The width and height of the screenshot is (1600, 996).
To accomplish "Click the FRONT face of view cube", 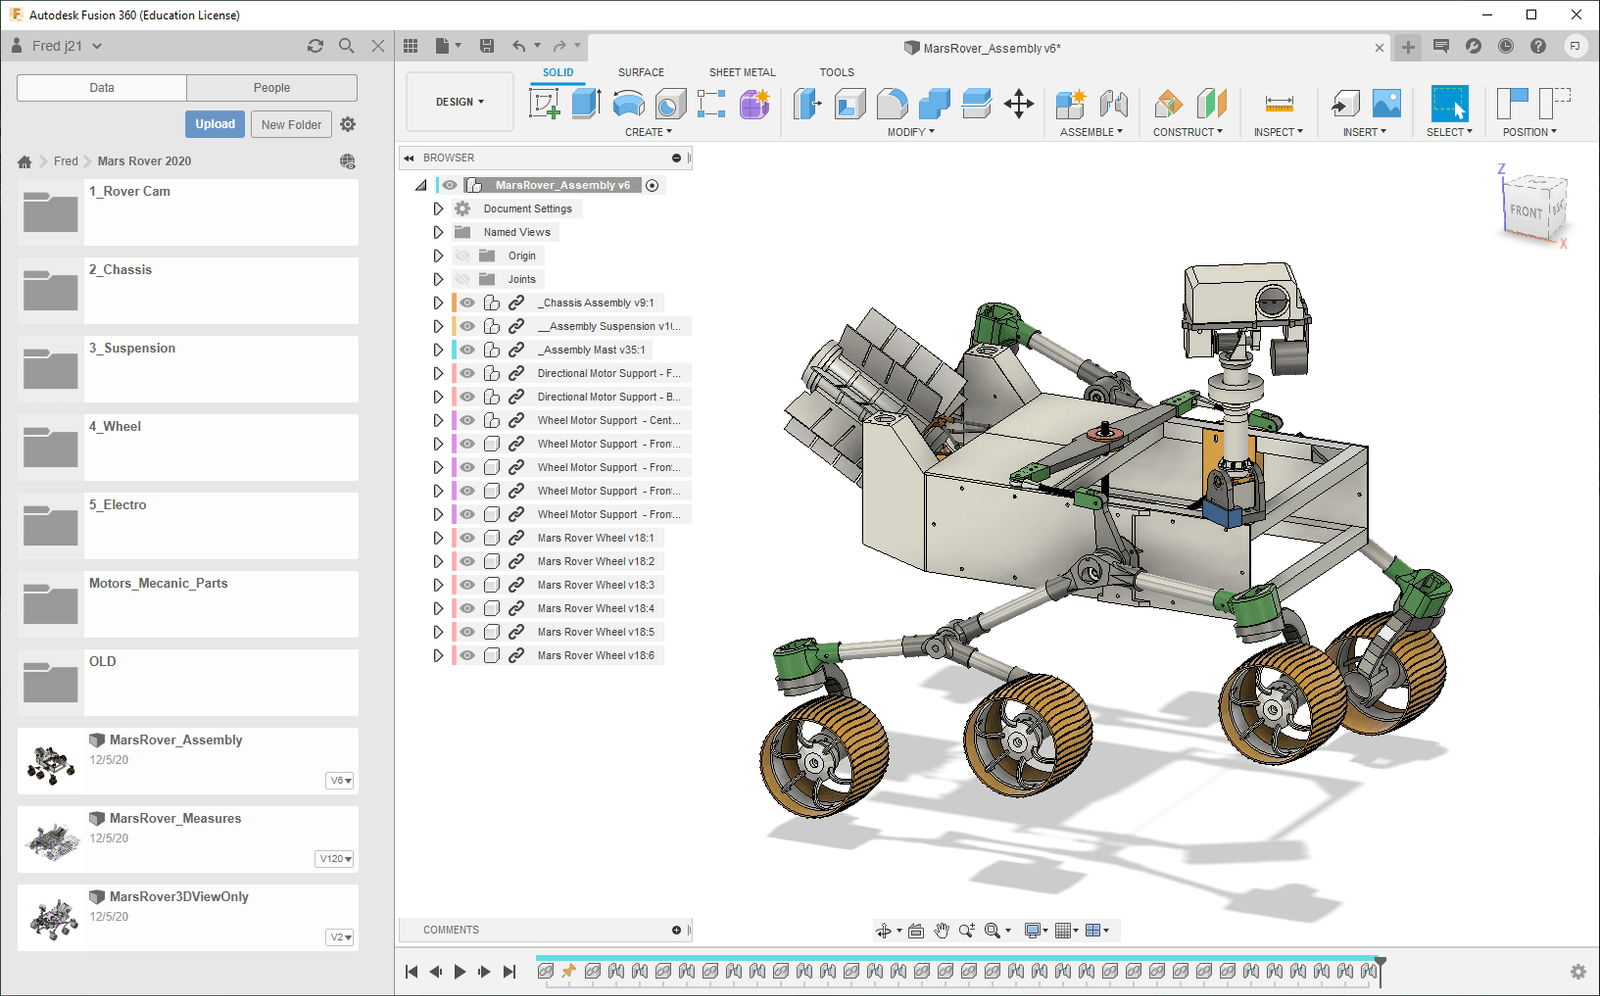I will 1526,211.
